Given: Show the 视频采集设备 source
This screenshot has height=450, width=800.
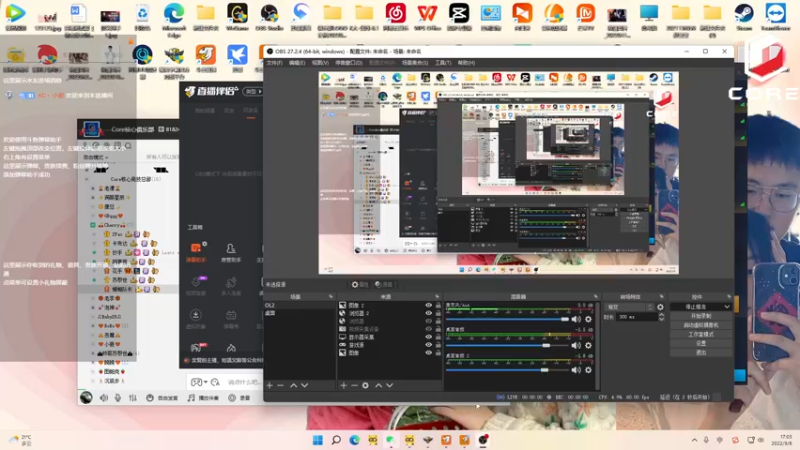Looking at the screenshot, I should [429, 329].
